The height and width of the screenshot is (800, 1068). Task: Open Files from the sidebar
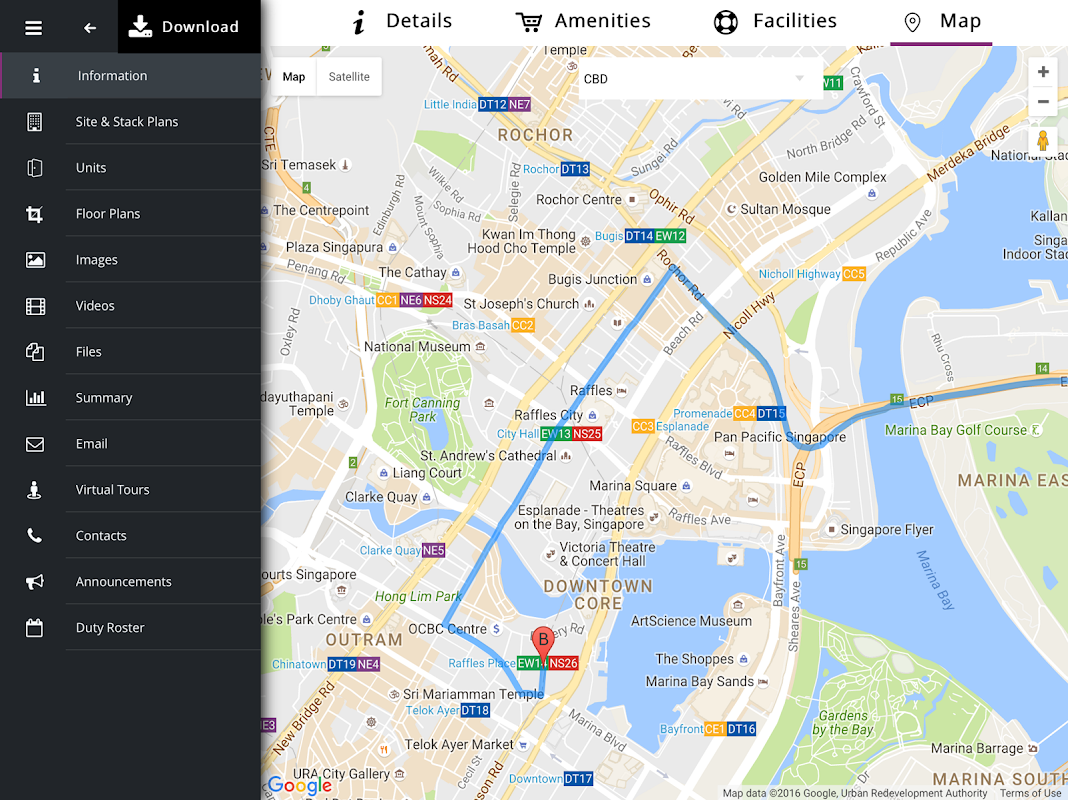click(131, 351)
